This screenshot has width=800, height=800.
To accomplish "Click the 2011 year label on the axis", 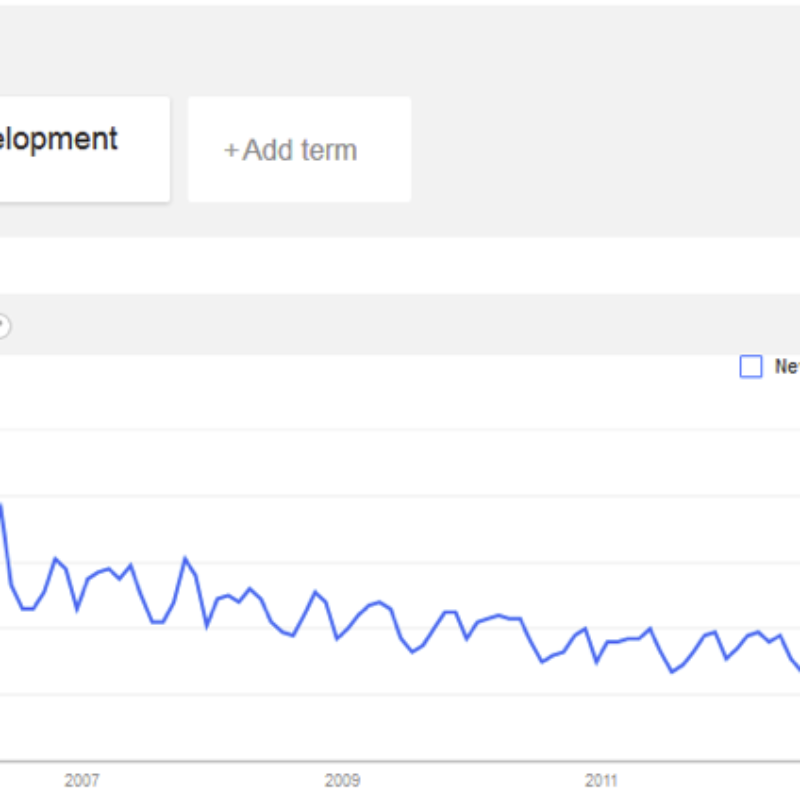I will (601, 780).
